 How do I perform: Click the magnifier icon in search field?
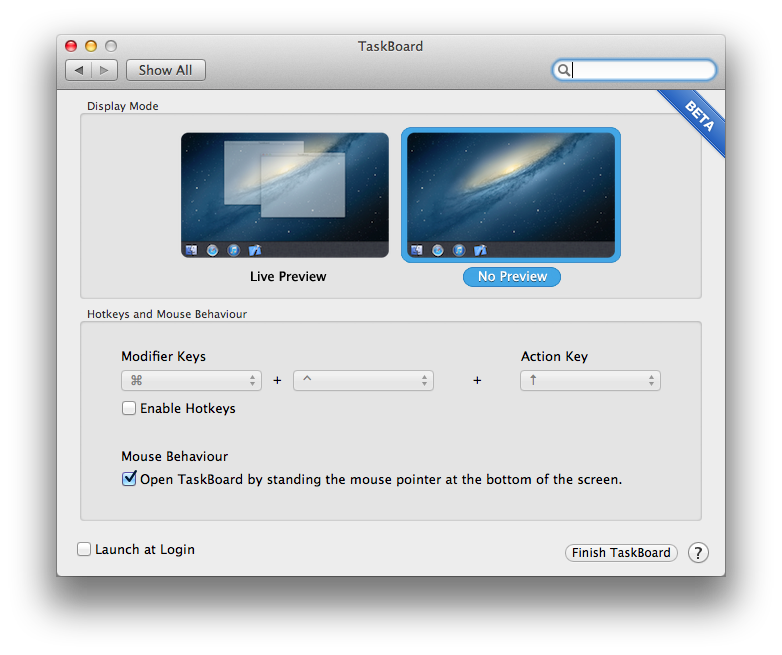pyautogui.click(x=564, y=70)
